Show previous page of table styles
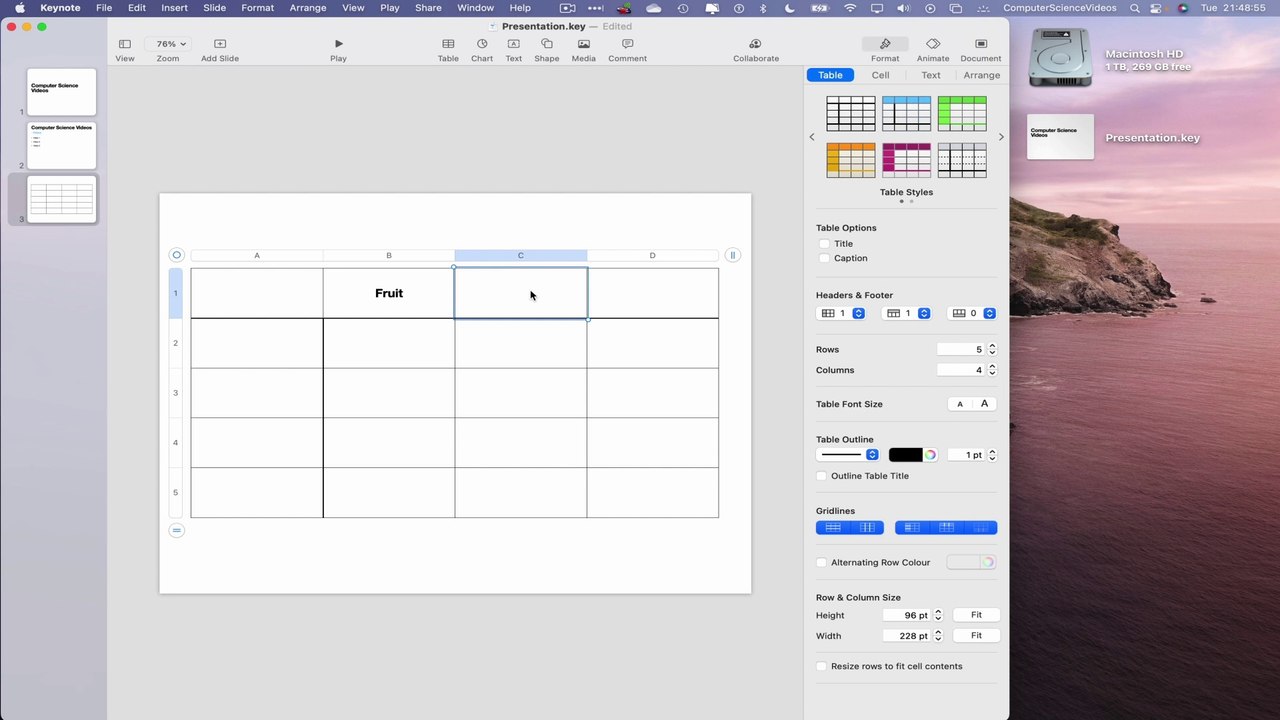This screenshot has height=720, width=1280. (x=812, y=137)
